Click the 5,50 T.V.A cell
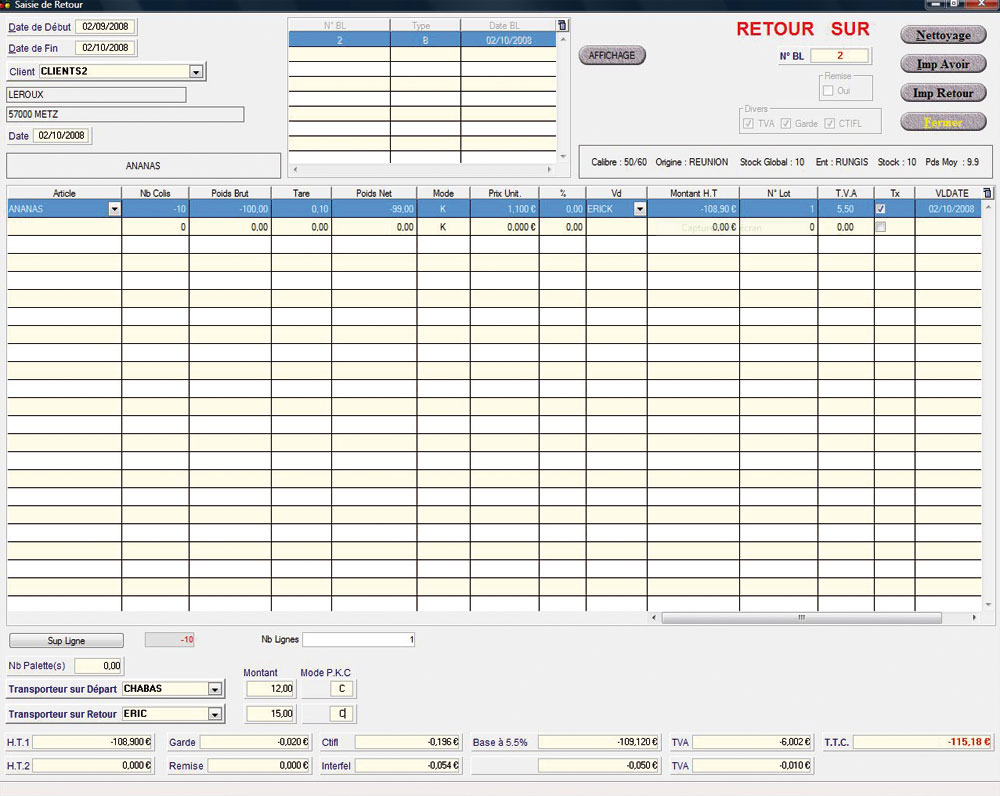The image size is (1000, 796). (846, 209)
